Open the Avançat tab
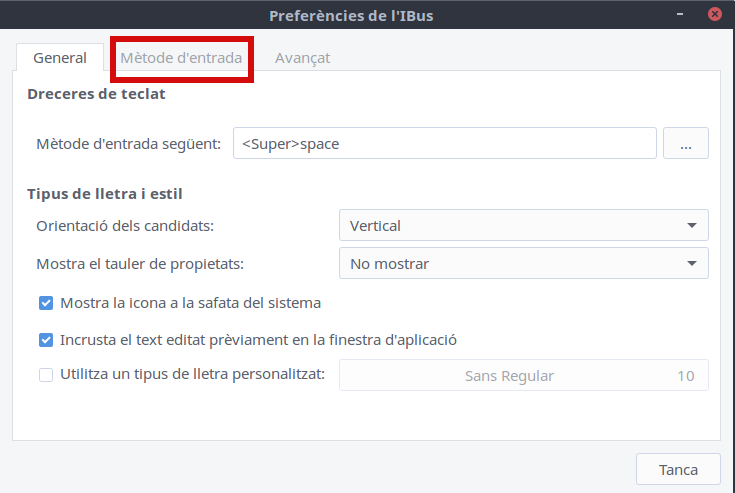 point(302,58)
